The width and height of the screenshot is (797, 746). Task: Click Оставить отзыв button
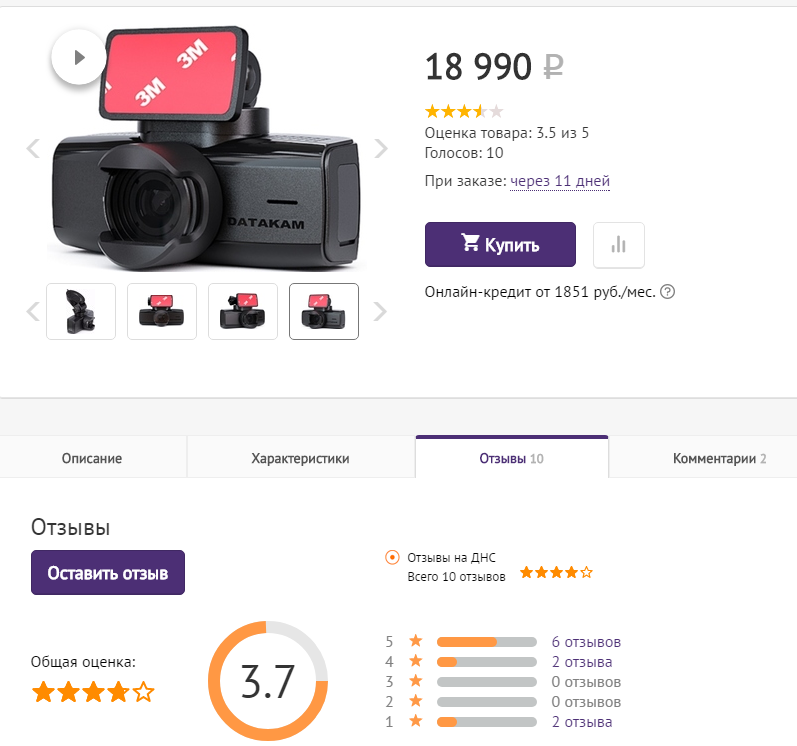coord(108,573)
